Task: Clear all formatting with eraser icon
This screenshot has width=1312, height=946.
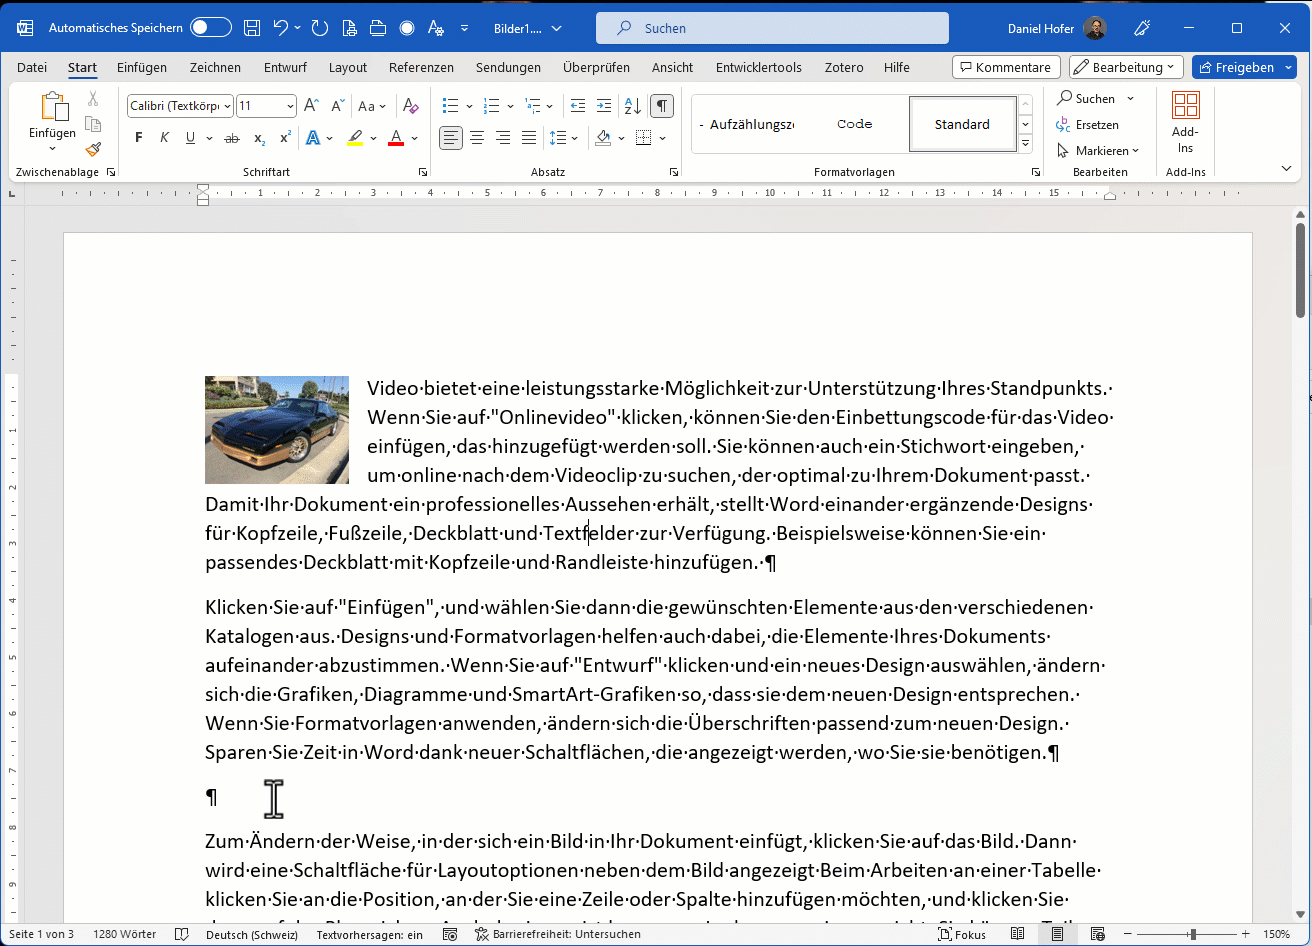Action: 410,106
